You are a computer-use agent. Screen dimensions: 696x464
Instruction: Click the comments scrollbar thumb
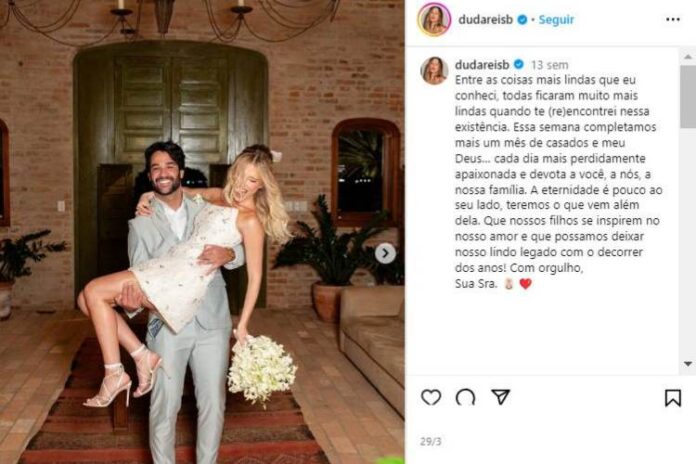[688, 97]
